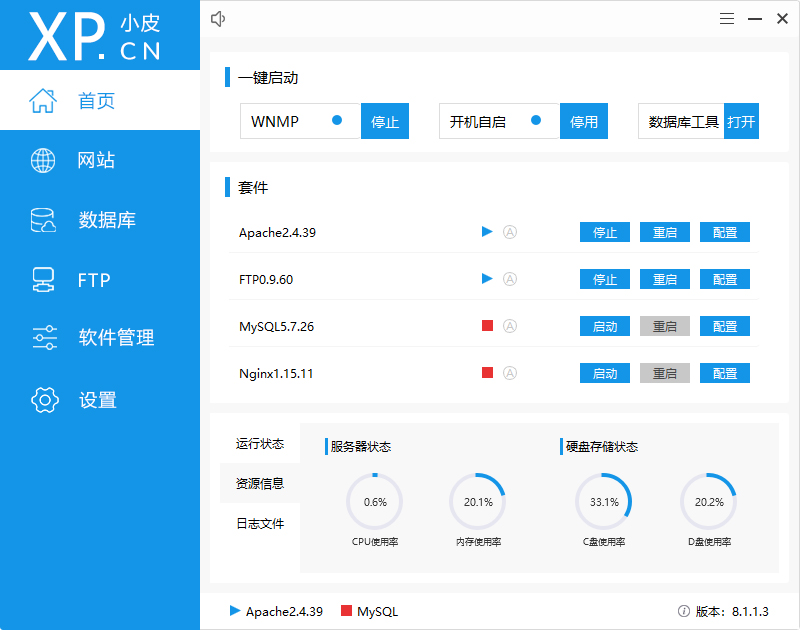The width and height of the screenshot is (800, 630).
Task: Start Nginx1.15.11 with 启动
Action: click(x=605, y=373)
